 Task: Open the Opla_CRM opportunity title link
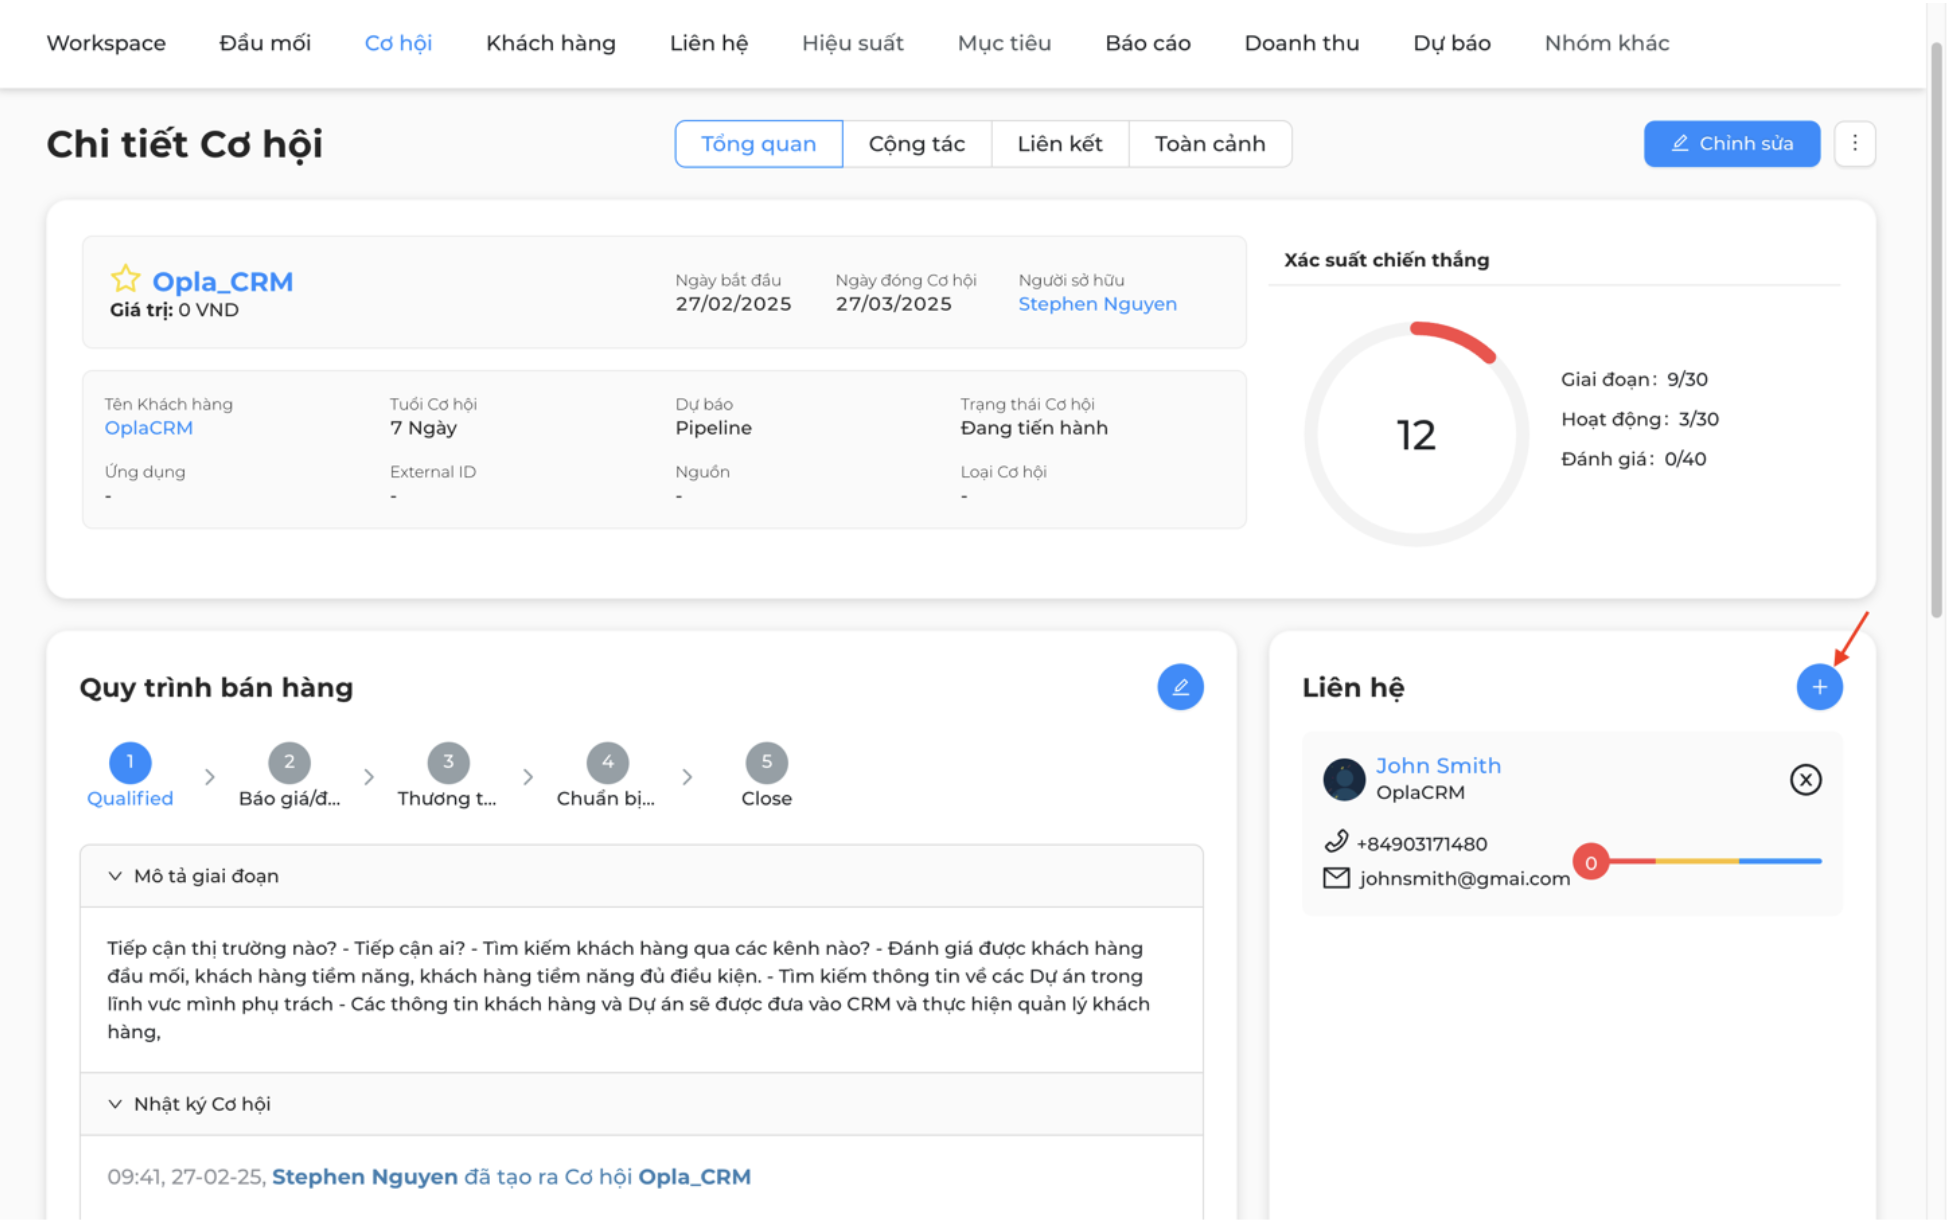(222, 281)
